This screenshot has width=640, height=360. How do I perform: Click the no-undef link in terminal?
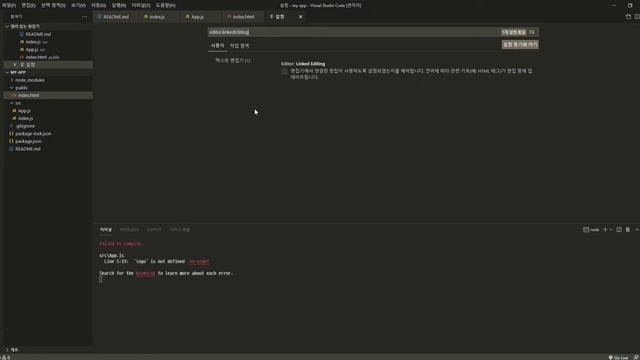[199, 262]
